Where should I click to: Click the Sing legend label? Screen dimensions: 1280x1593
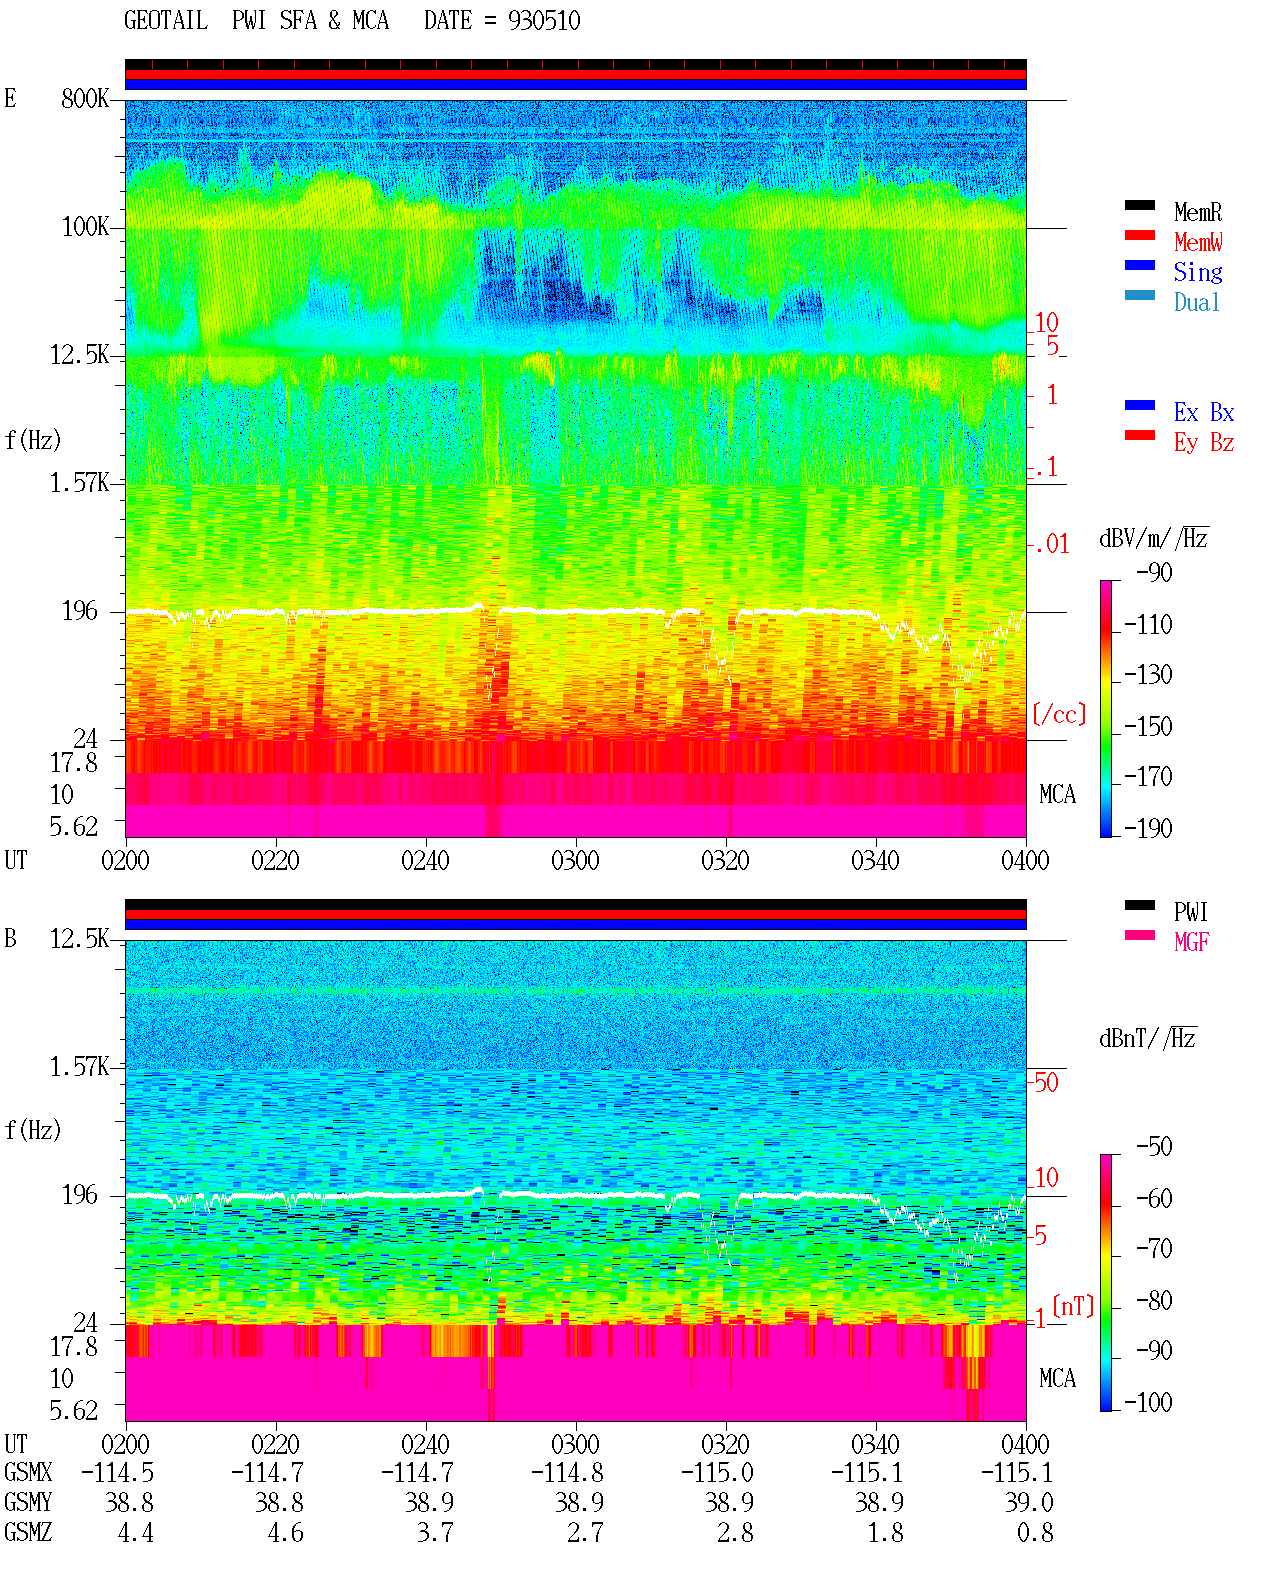click(1198, 272)
